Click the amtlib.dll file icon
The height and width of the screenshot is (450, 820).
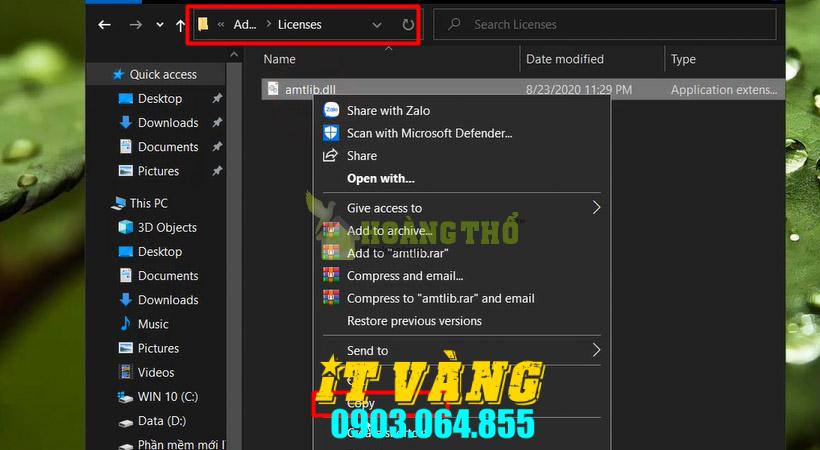(x=273, y=89)
